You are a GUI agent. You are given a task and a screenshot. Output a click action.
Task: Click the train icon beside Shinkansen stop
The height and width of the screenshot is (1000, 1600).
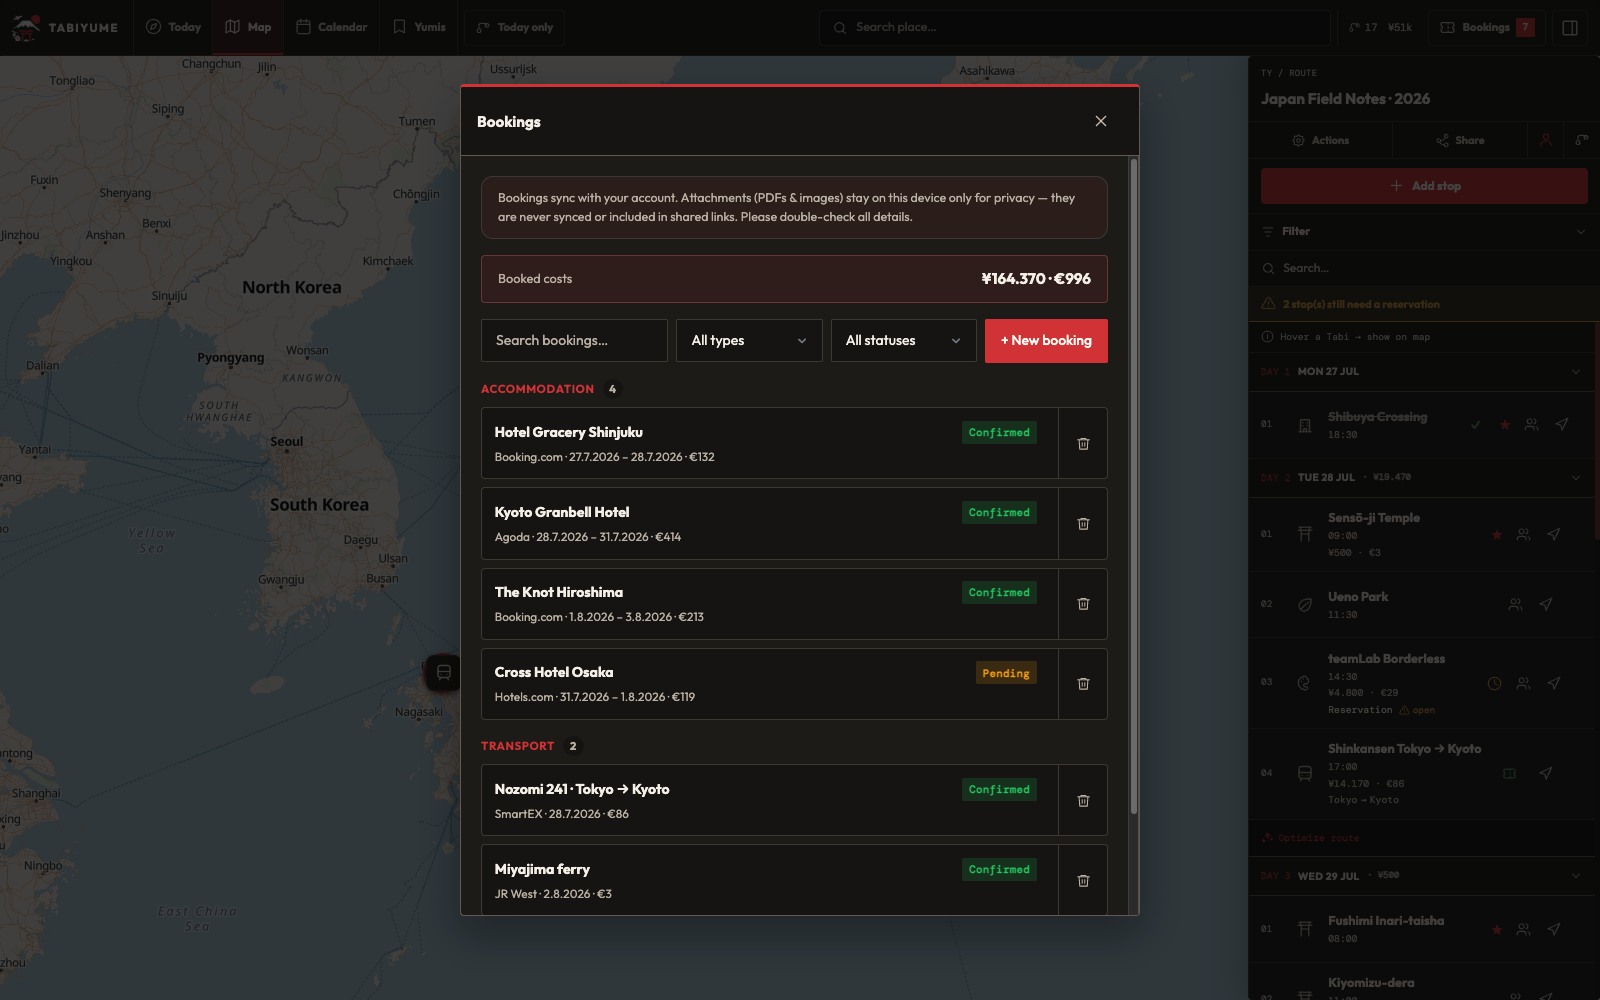point(1304,773)
